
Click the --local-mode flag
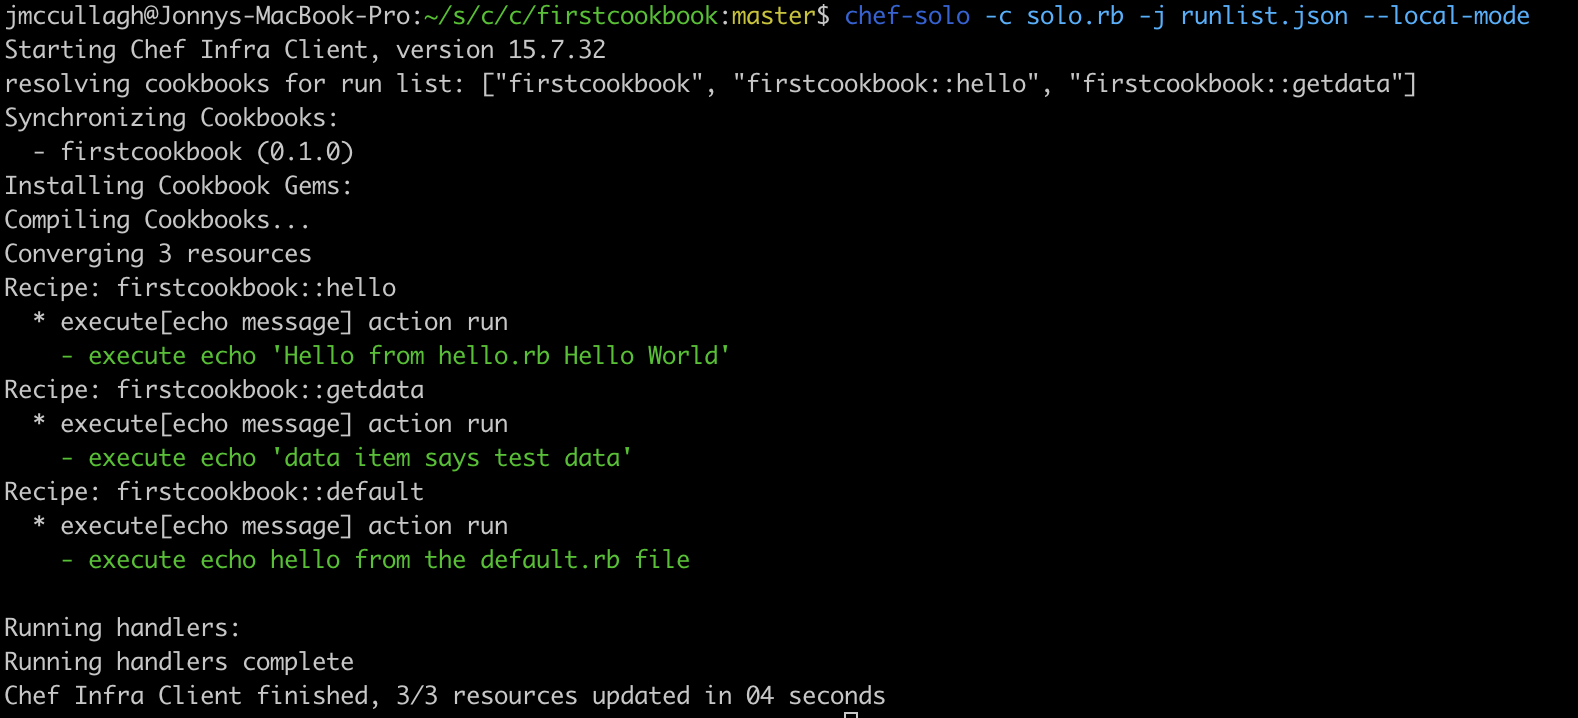click(x=1446, y=16)
